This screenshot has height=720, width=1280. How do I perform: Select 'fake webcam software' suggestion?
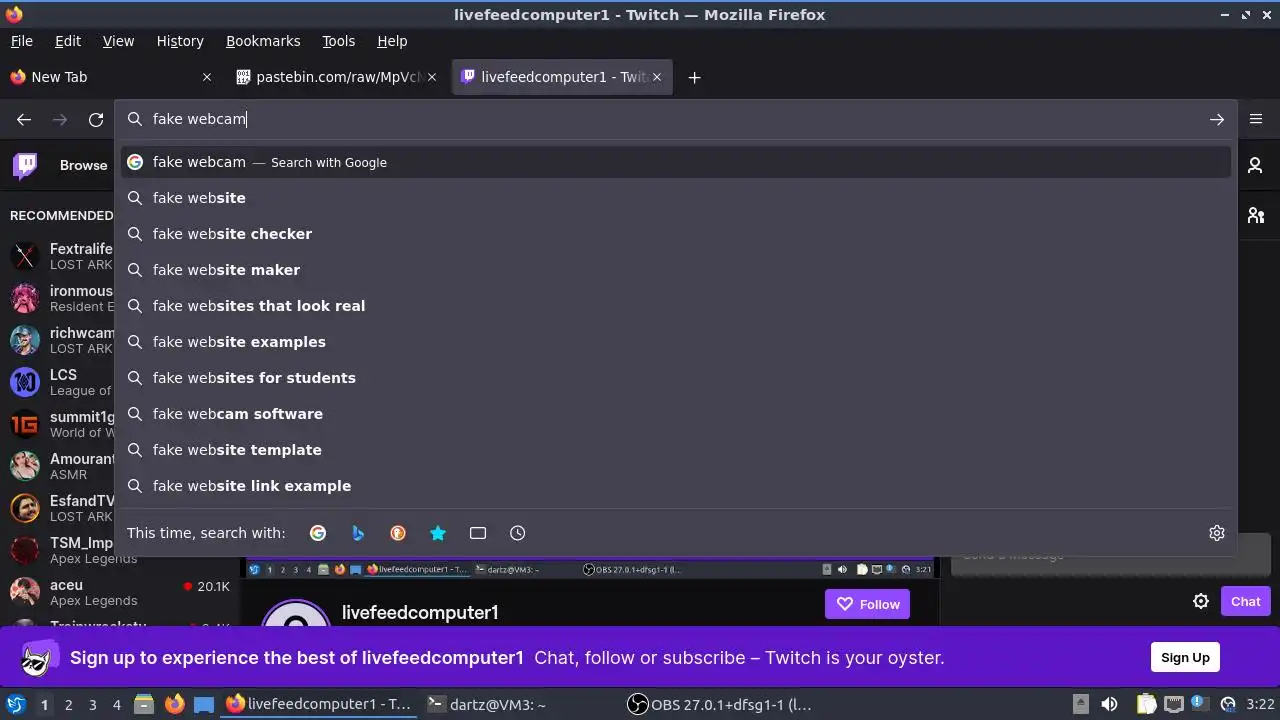[676, 414]
